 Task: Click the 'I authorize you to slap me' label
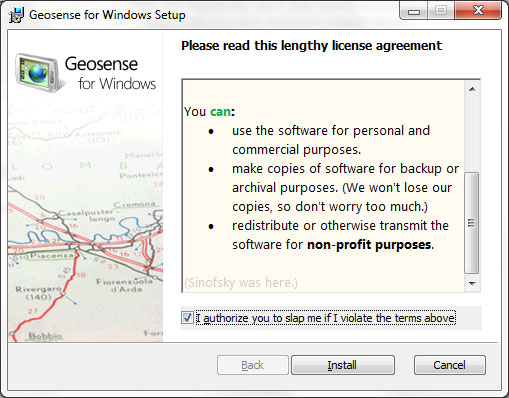[325, 318]
